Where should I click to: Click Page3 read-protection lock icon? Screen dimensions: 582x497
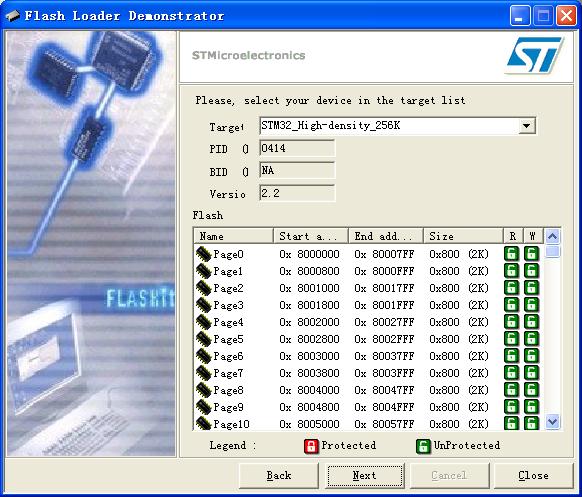click(x=511, y=305)
